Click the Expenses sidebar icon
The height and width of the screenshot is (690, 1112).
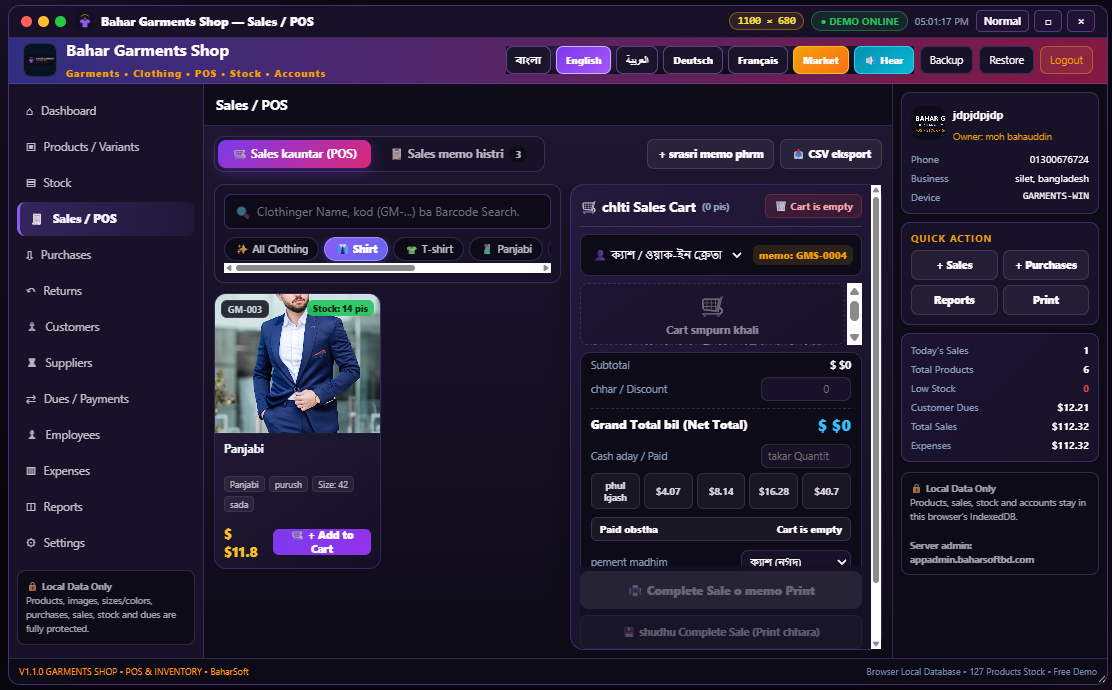[x=30, y=471]
